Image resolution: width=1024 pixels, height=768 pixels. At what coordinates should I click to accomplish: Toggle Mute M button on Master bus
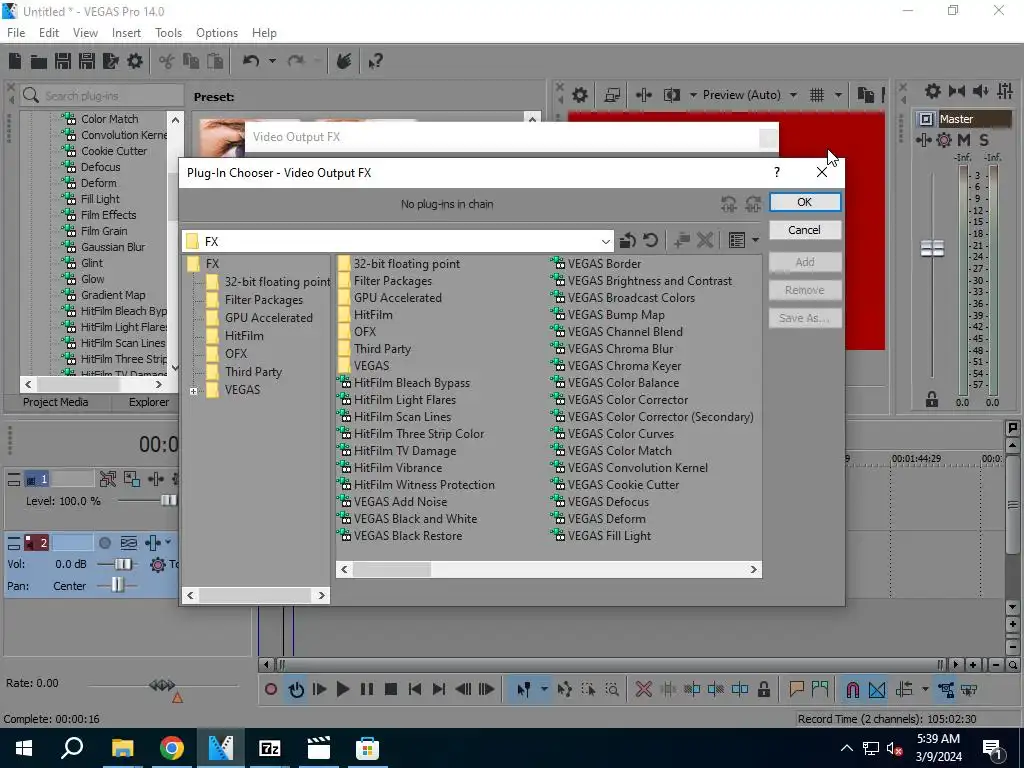tap(964, 140)
